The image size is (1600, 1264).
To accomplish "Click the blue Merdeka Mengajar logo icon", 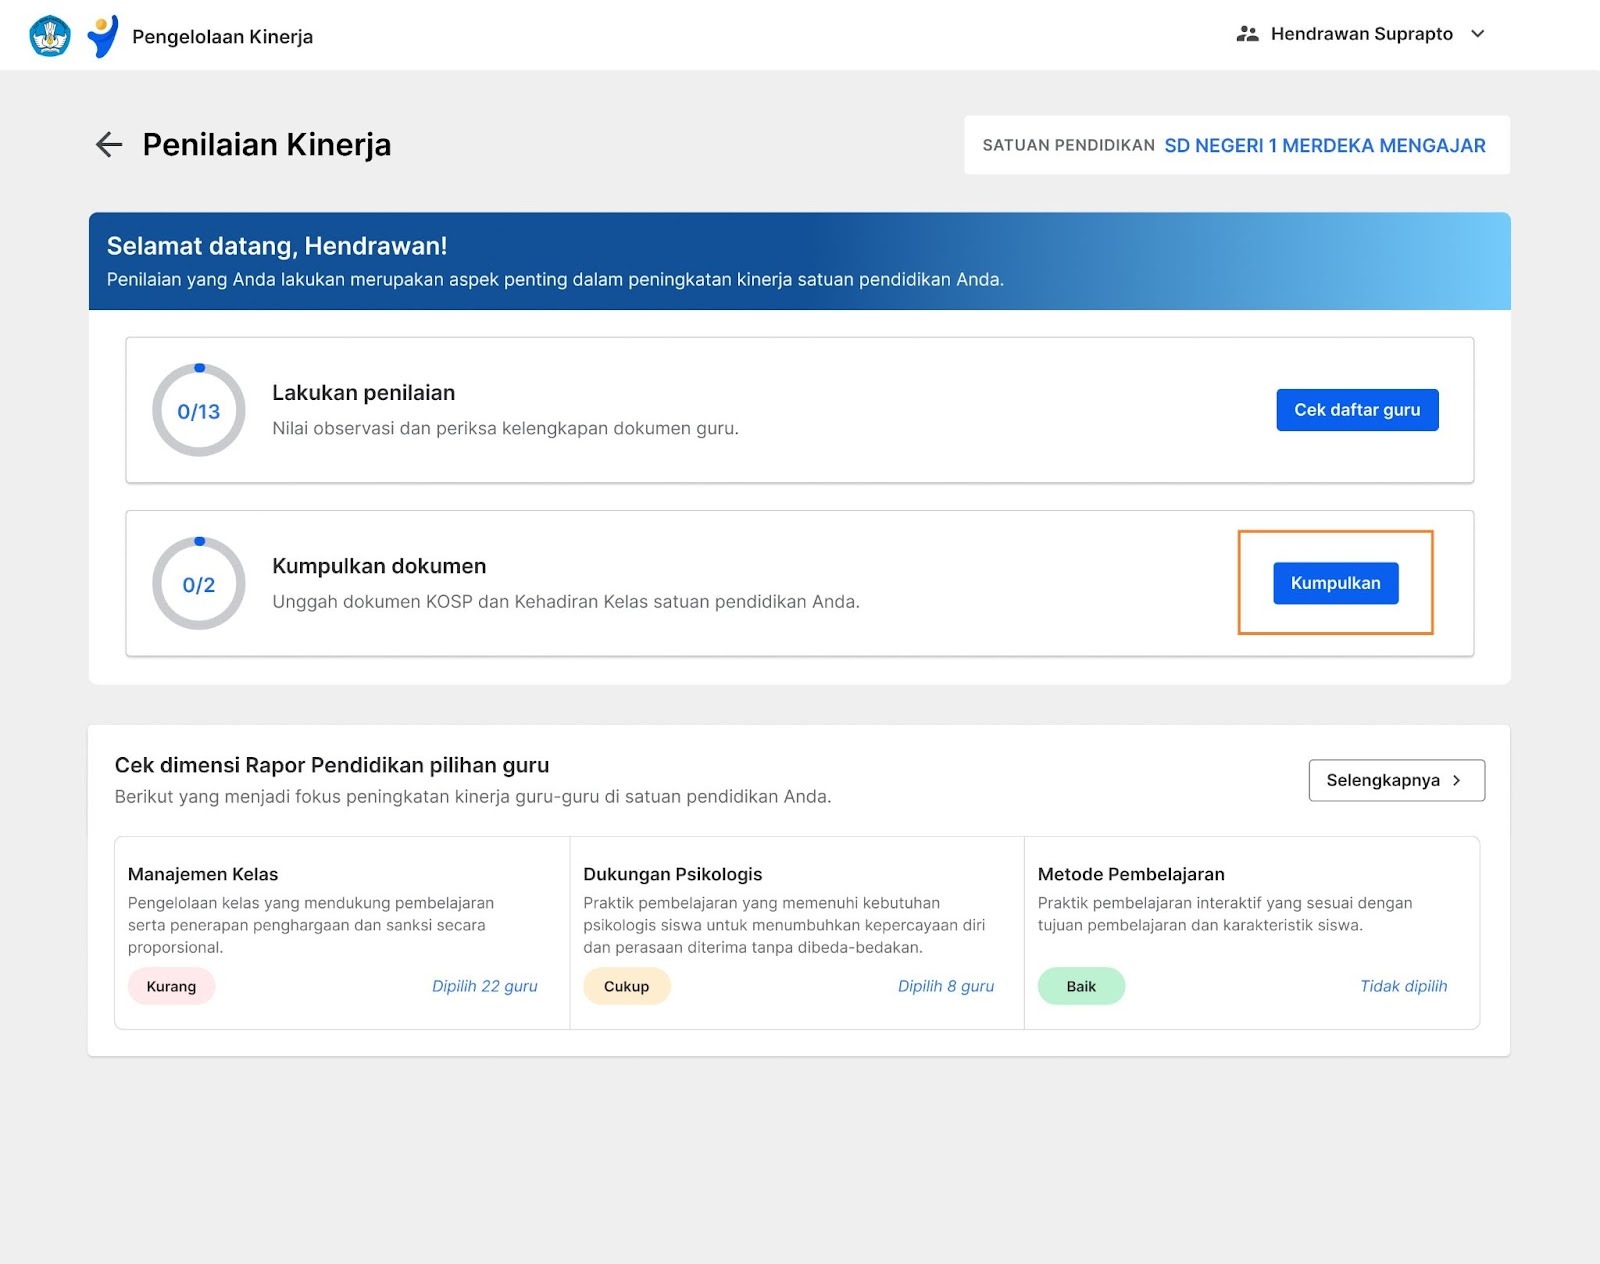I will pyautogui.click(x=102, y=36).
